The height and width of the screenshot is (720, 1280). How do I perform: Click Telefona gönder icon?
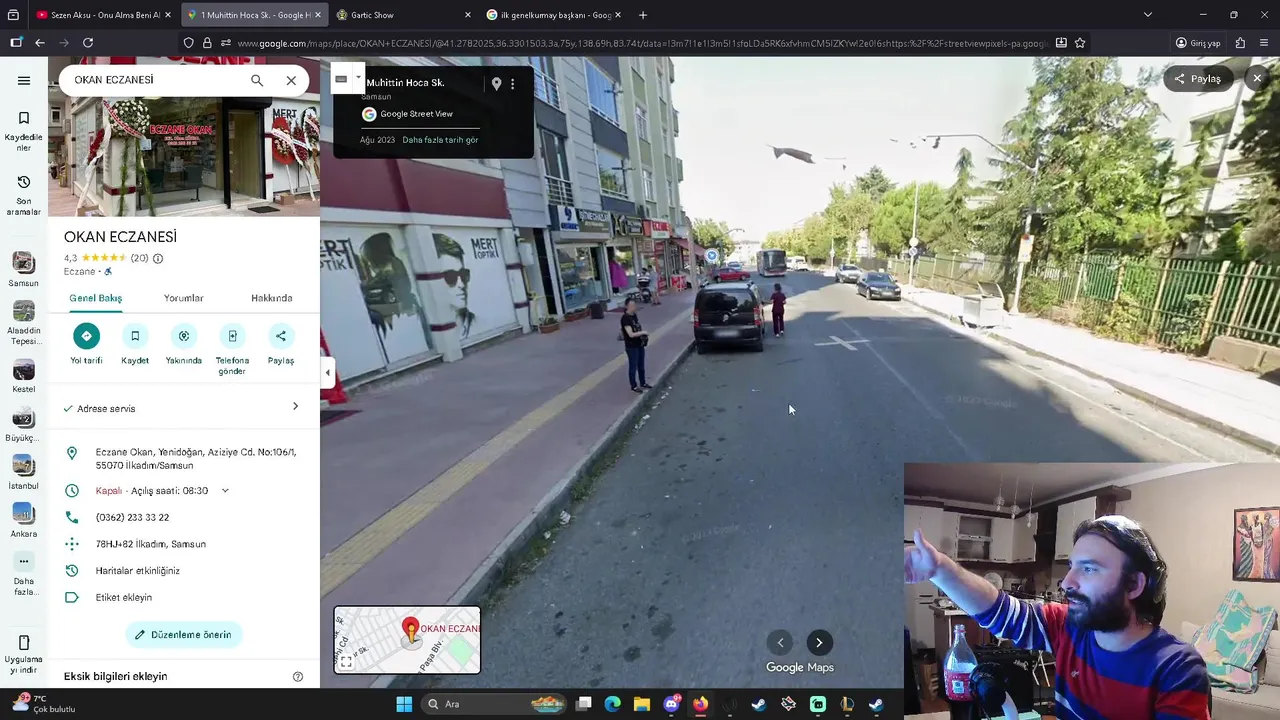(x=232, y=336)
